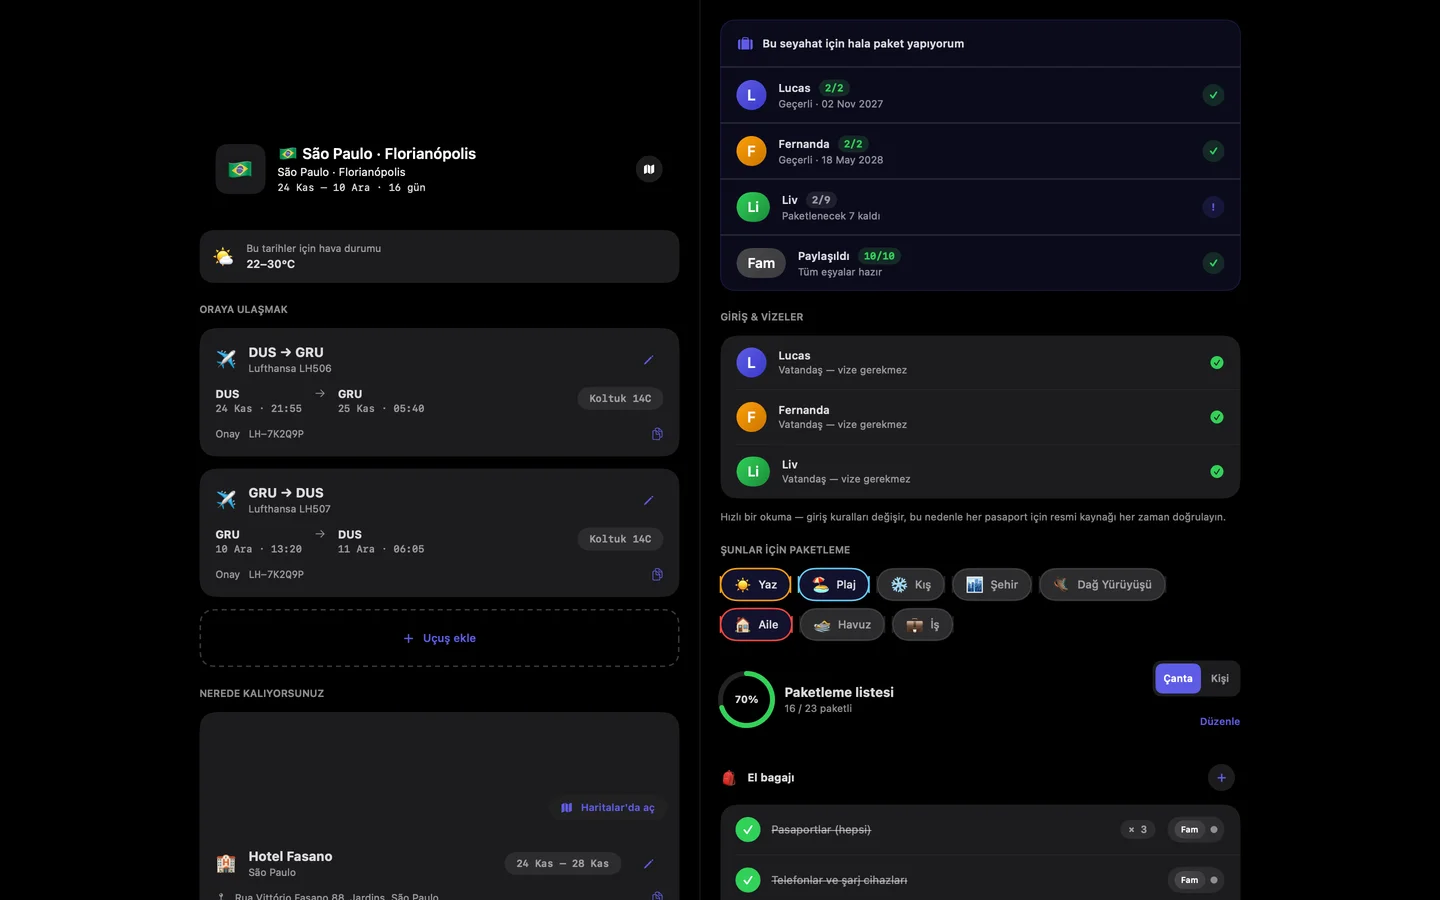Add an item to El bagajı with plus

[1221, 777]
